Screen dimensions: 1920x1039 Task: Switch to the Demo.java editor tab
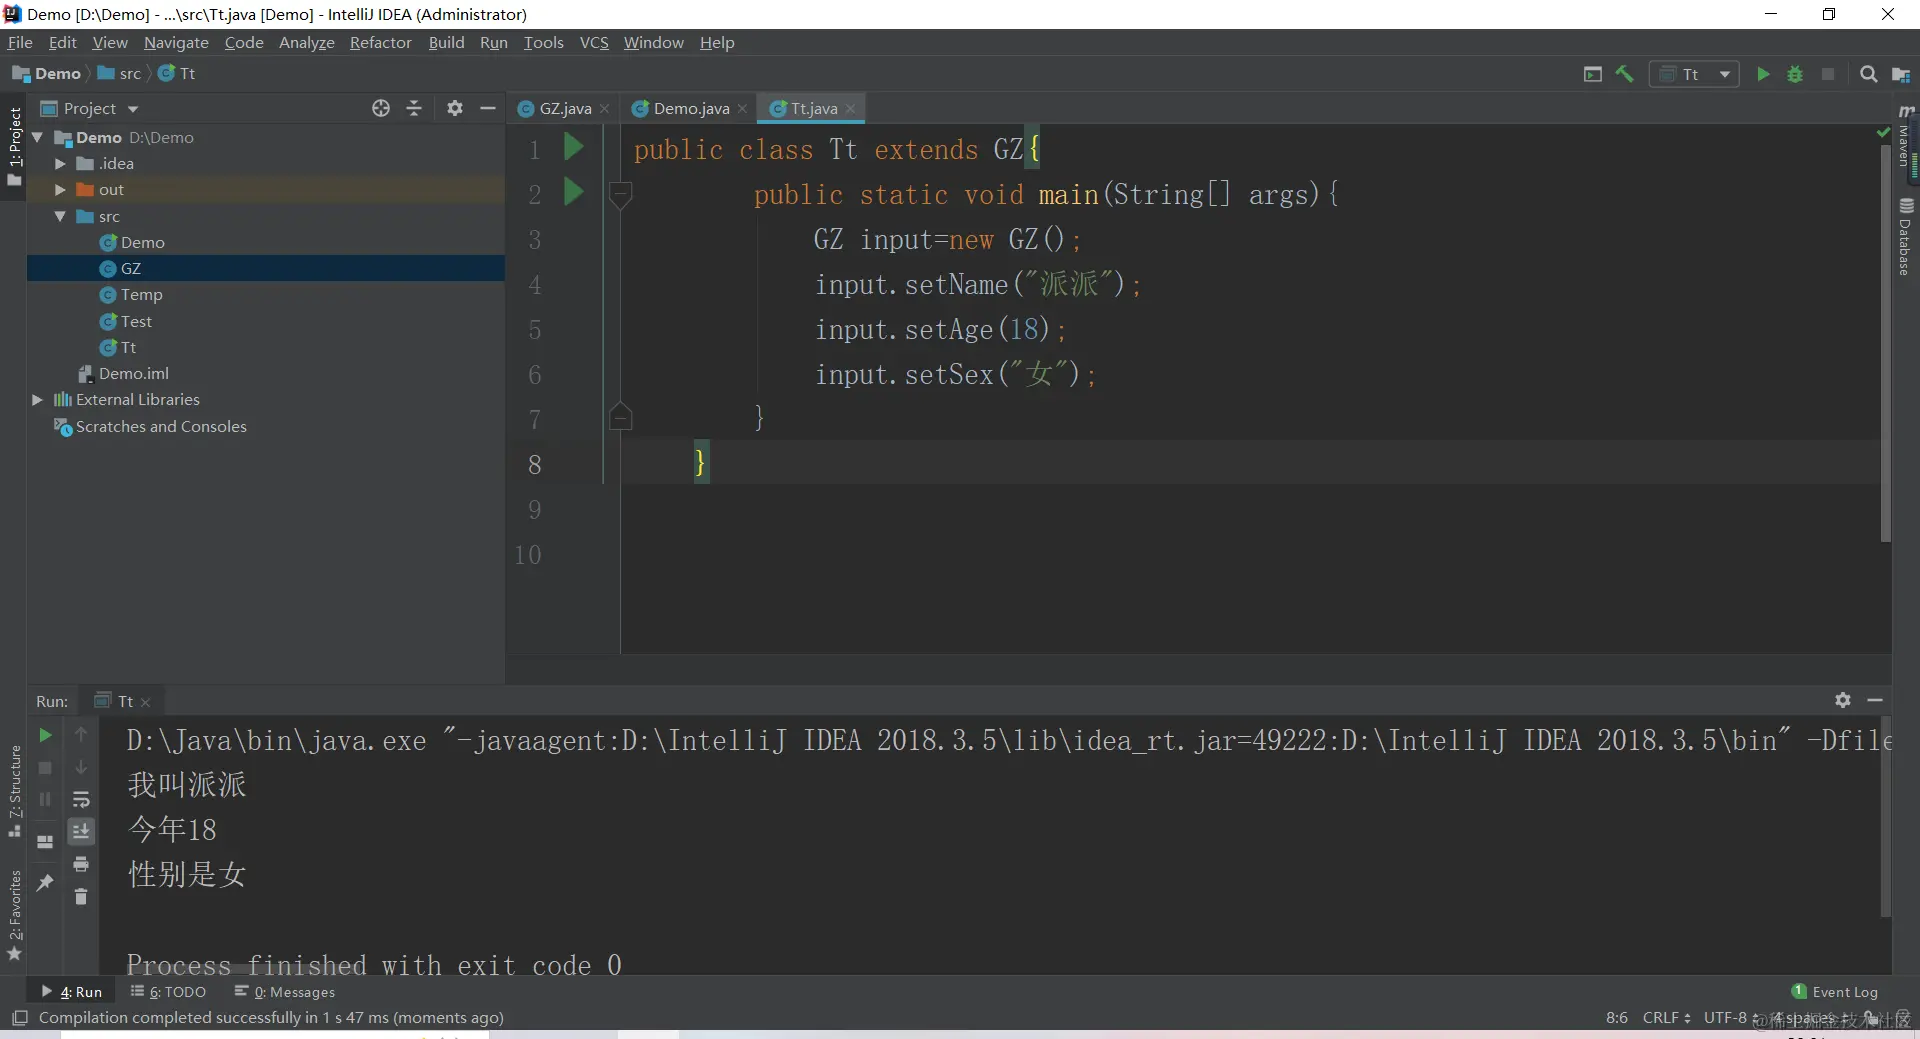(x=690, y=108)
